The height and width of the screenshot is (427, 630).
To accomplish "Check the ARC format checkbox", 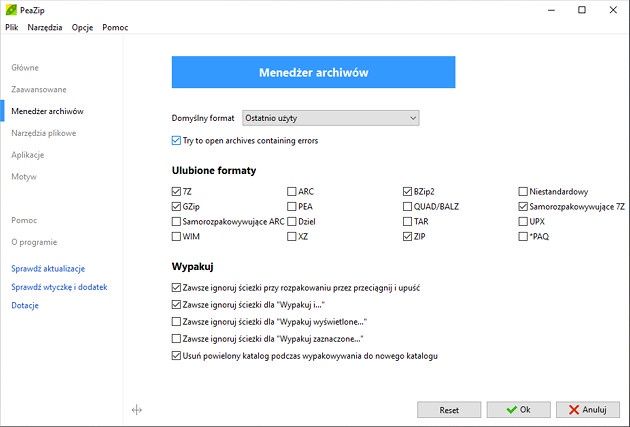I will (x=292, y=192).
